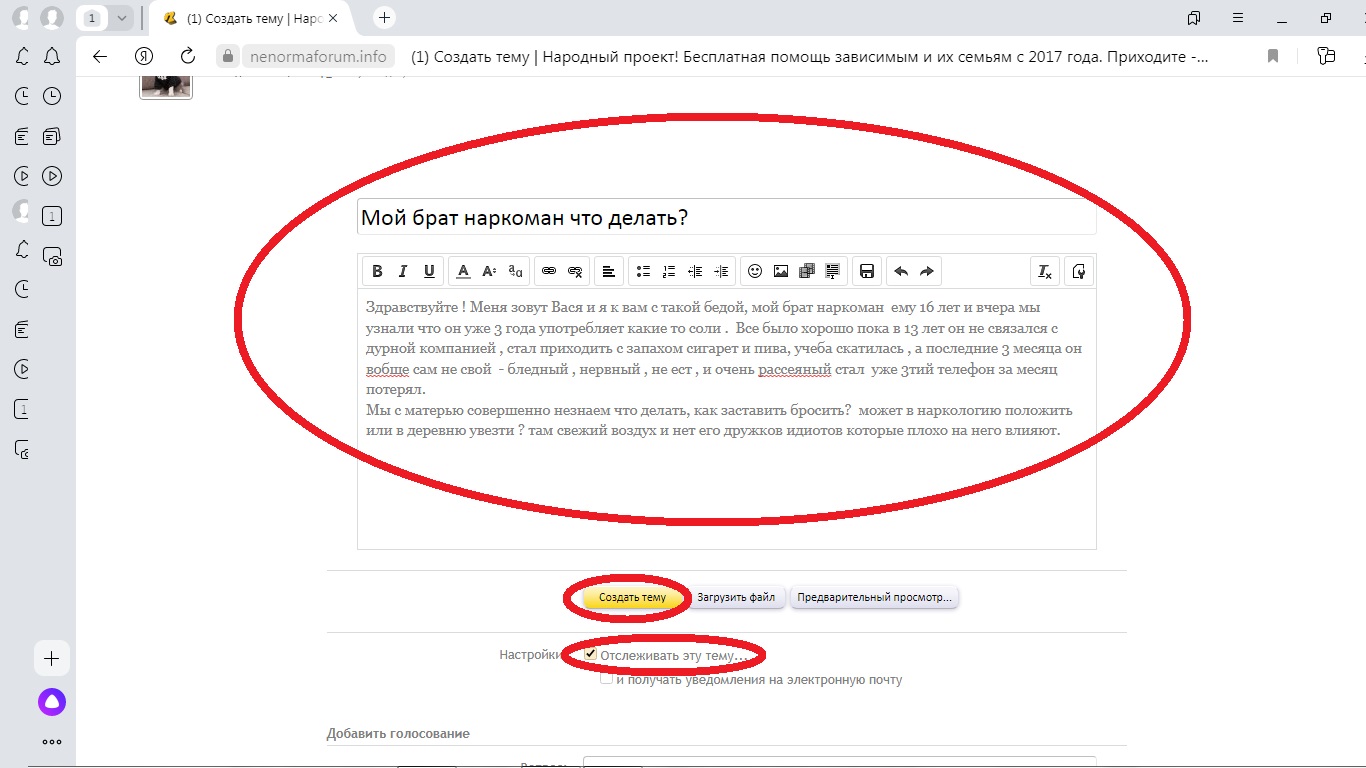
Task: Remove formatting with the Tx icon
Action: tap(1044, 271)
